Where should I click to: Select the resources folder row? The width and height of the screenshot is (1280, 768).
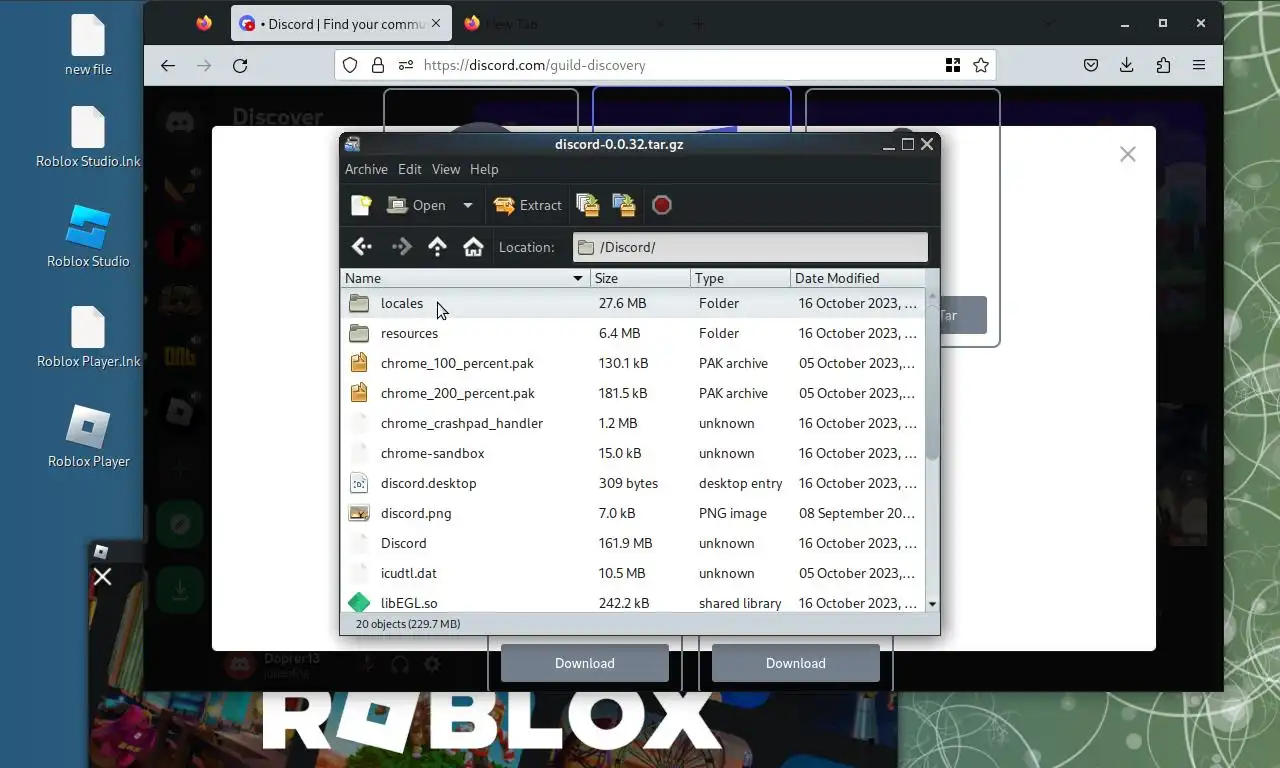click(633, 333)
